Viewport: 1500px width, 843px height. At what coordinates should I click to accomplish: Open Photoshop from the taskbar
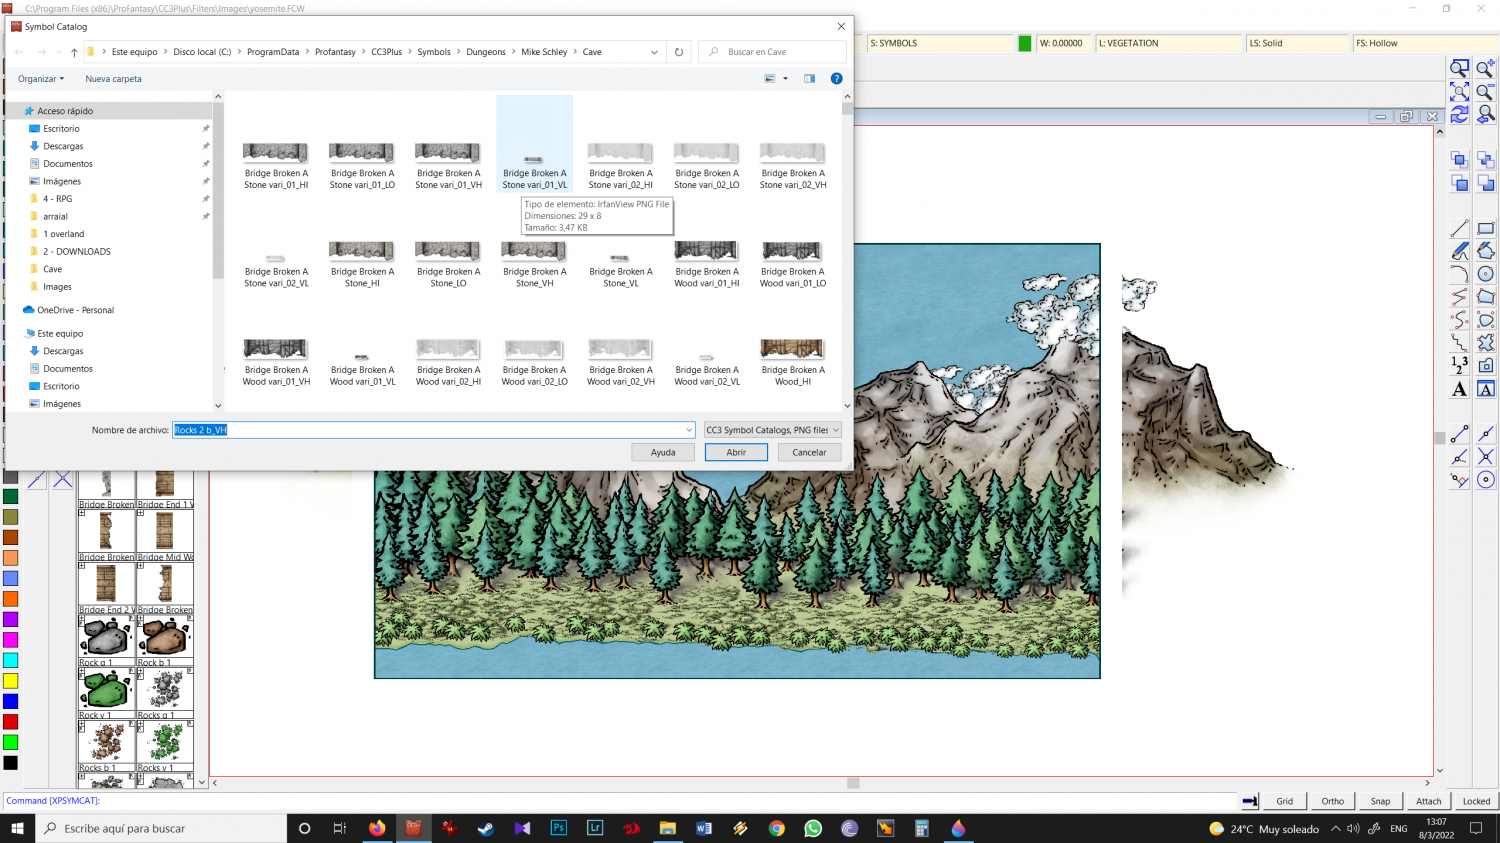pos(559,828)
